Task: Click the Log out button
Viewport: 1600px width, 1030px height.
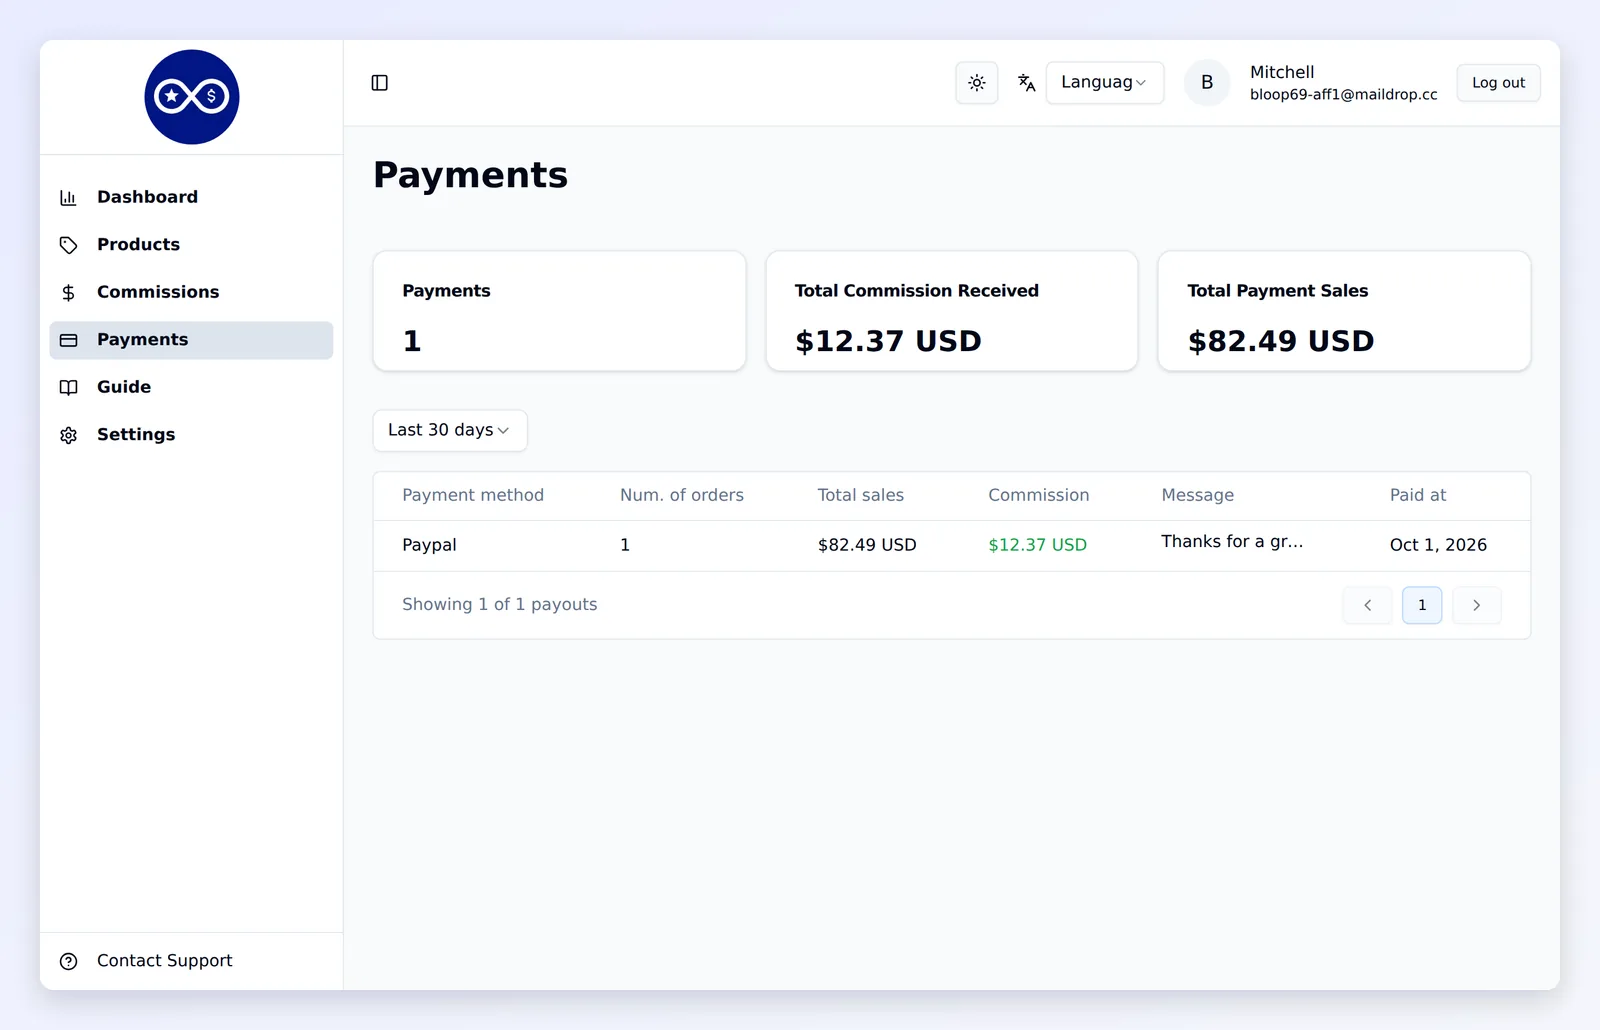Action: point(1498,83)
